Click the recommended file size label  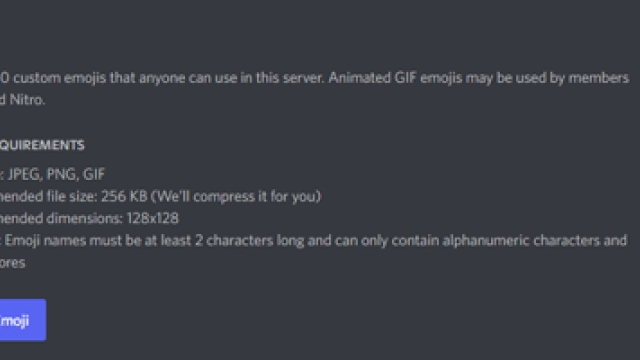click(49, 196)
